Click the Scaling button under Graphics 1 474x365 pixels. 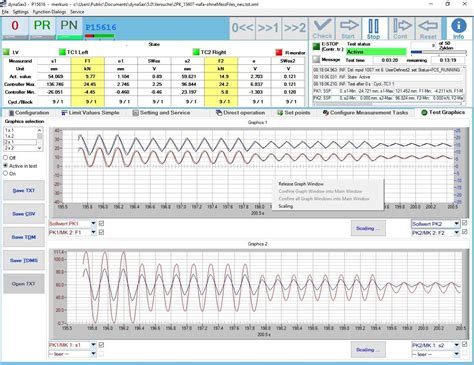[x=368, y=228]
